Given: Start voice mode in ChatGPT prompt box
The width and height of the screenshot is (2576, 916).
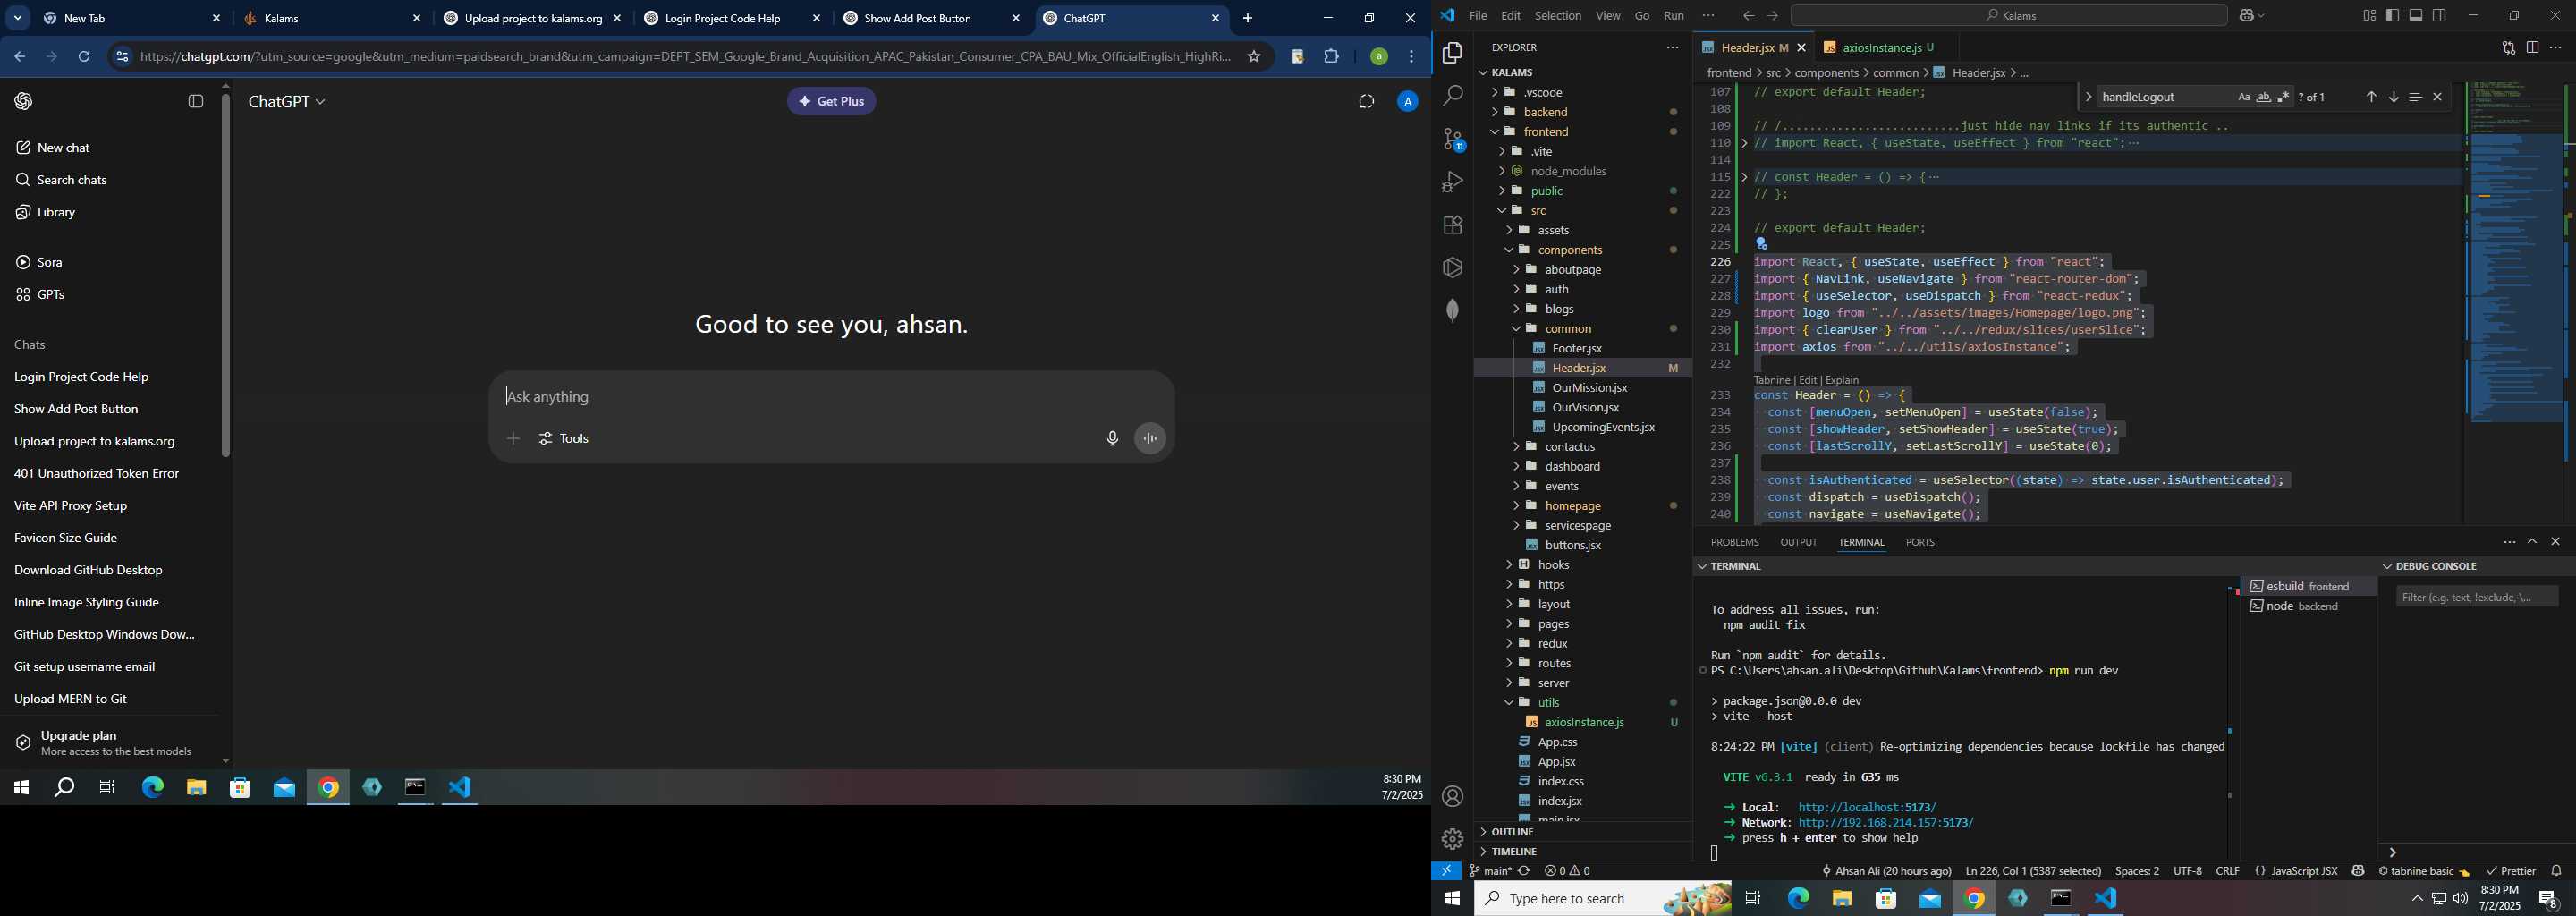Looking at the screenshot, I should (x=1150, y=439).
